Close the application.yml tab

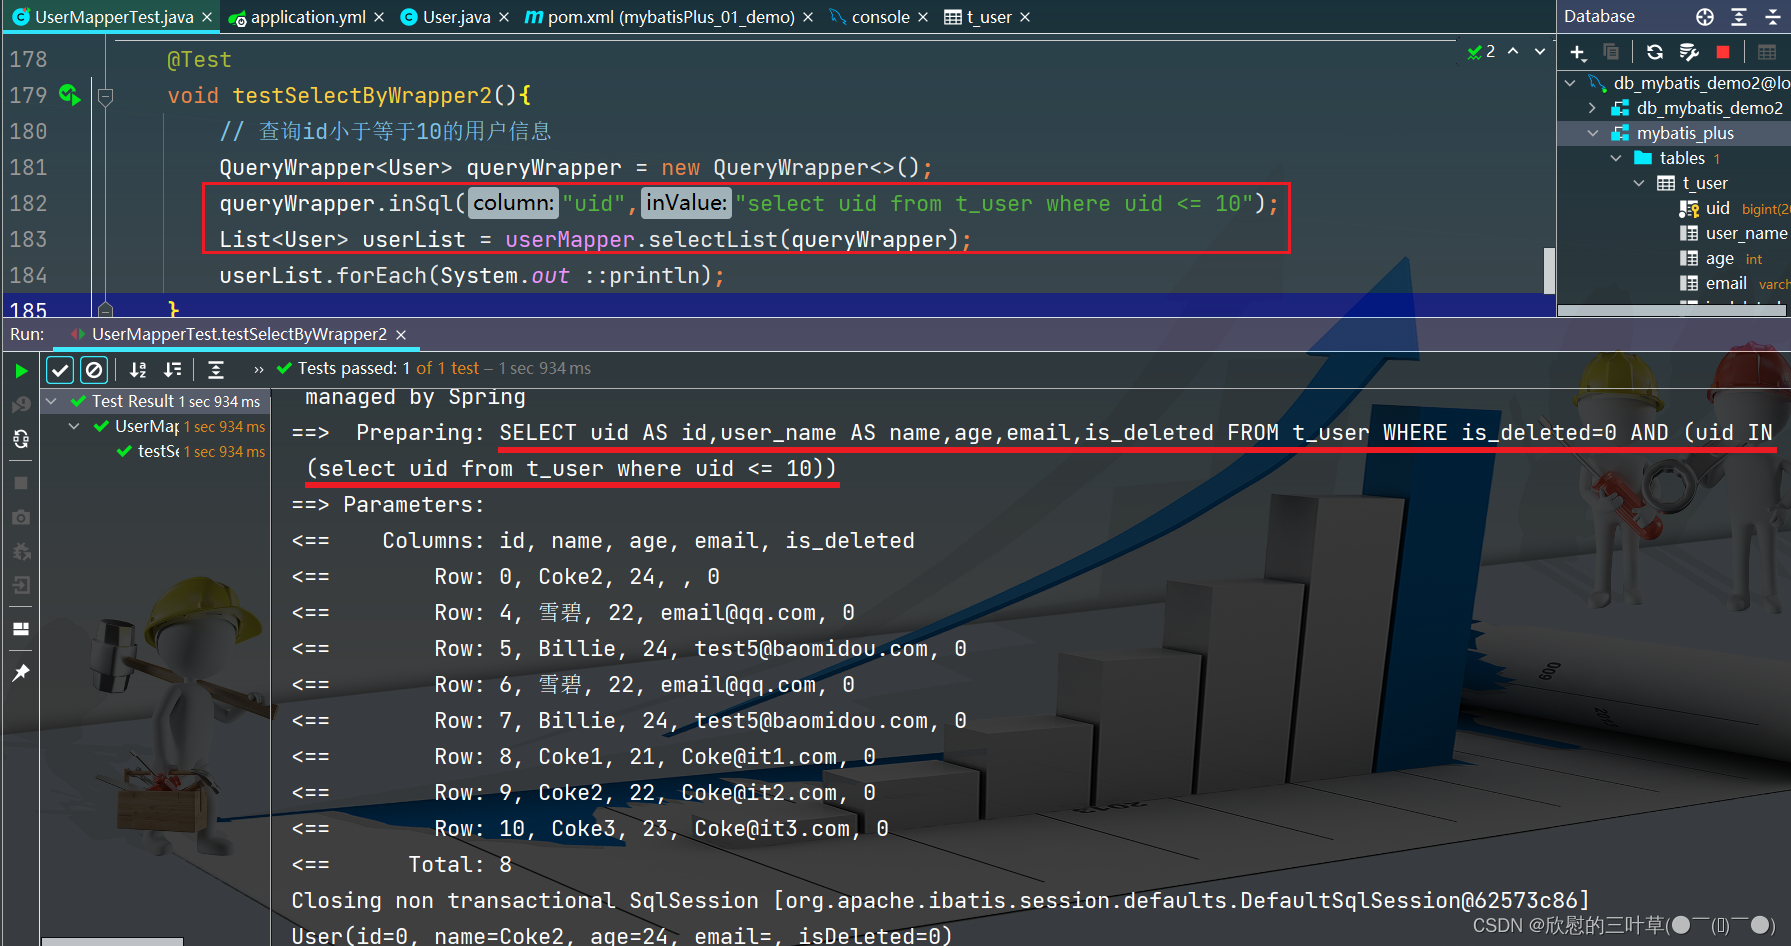tap(379, 17)
